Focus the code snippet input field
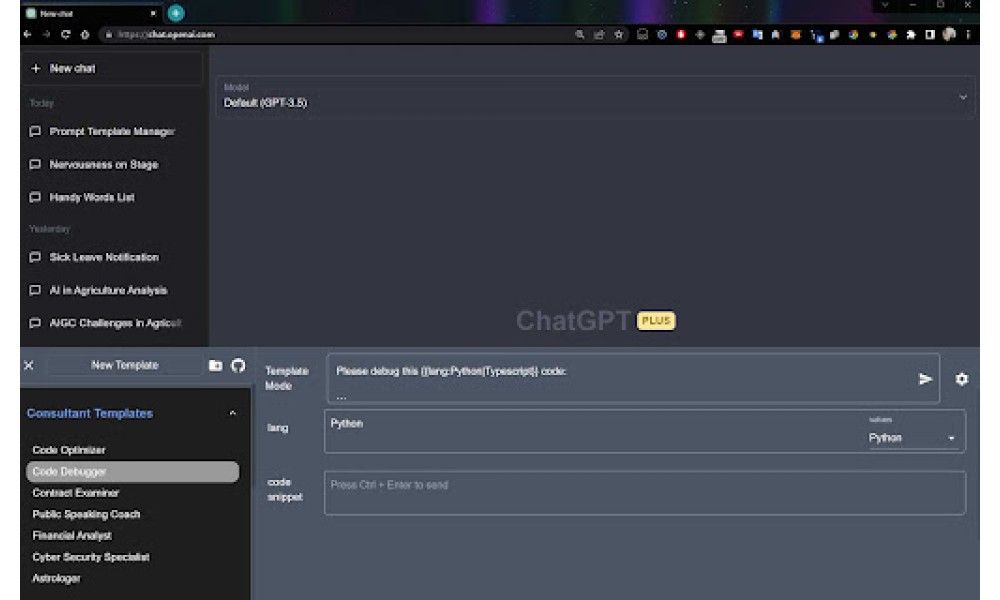The width and height of the screenshot is (1000, 600). (x=645, y=493)
